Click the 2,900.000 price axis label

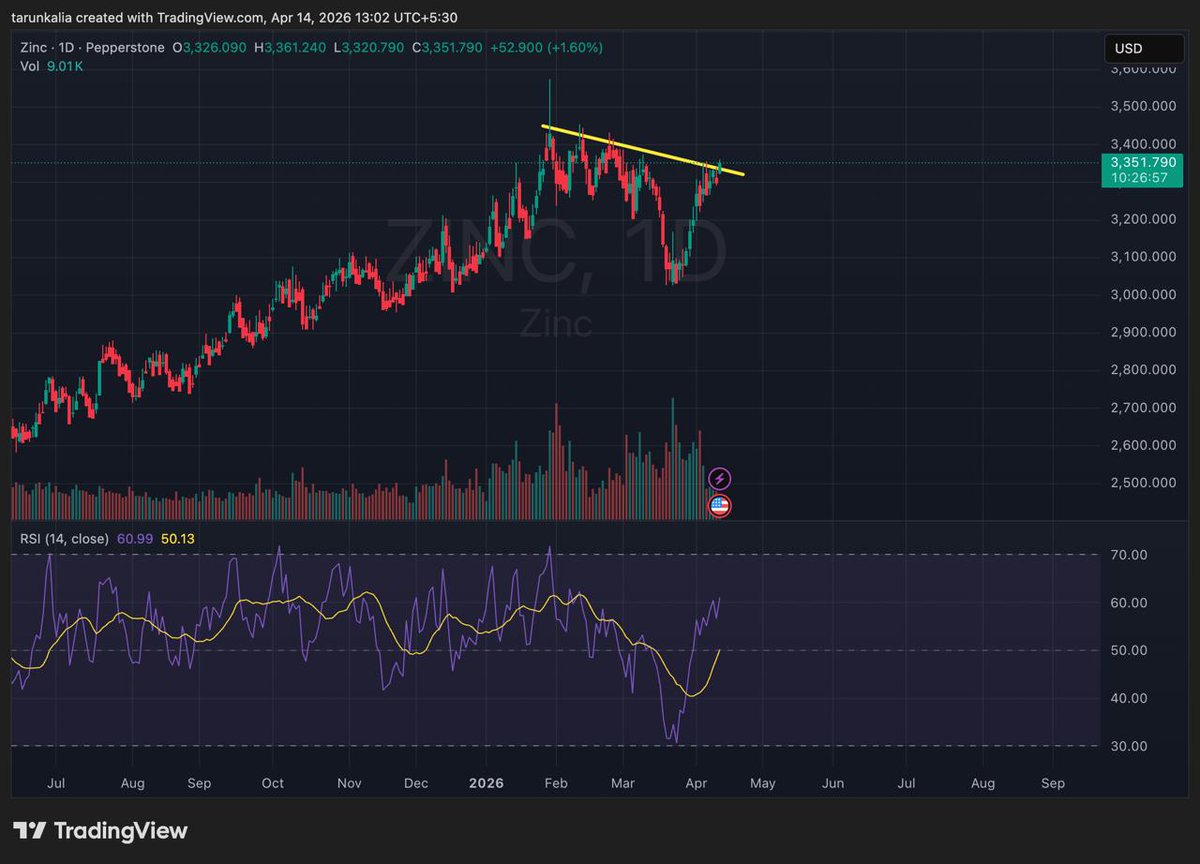coord(1141,332)
